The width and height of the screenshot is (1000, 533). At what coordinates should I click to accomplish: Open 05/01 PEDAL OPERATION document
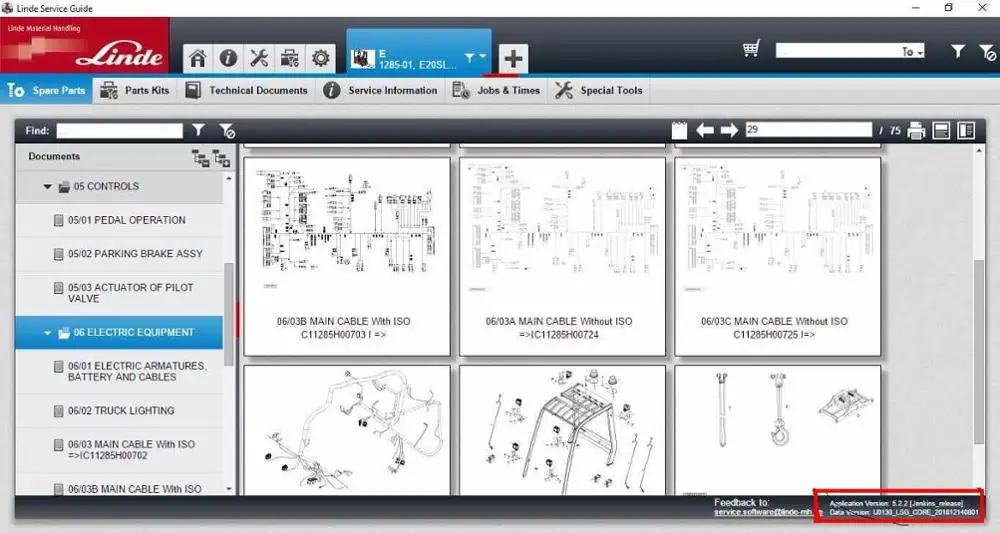point(119,221)
